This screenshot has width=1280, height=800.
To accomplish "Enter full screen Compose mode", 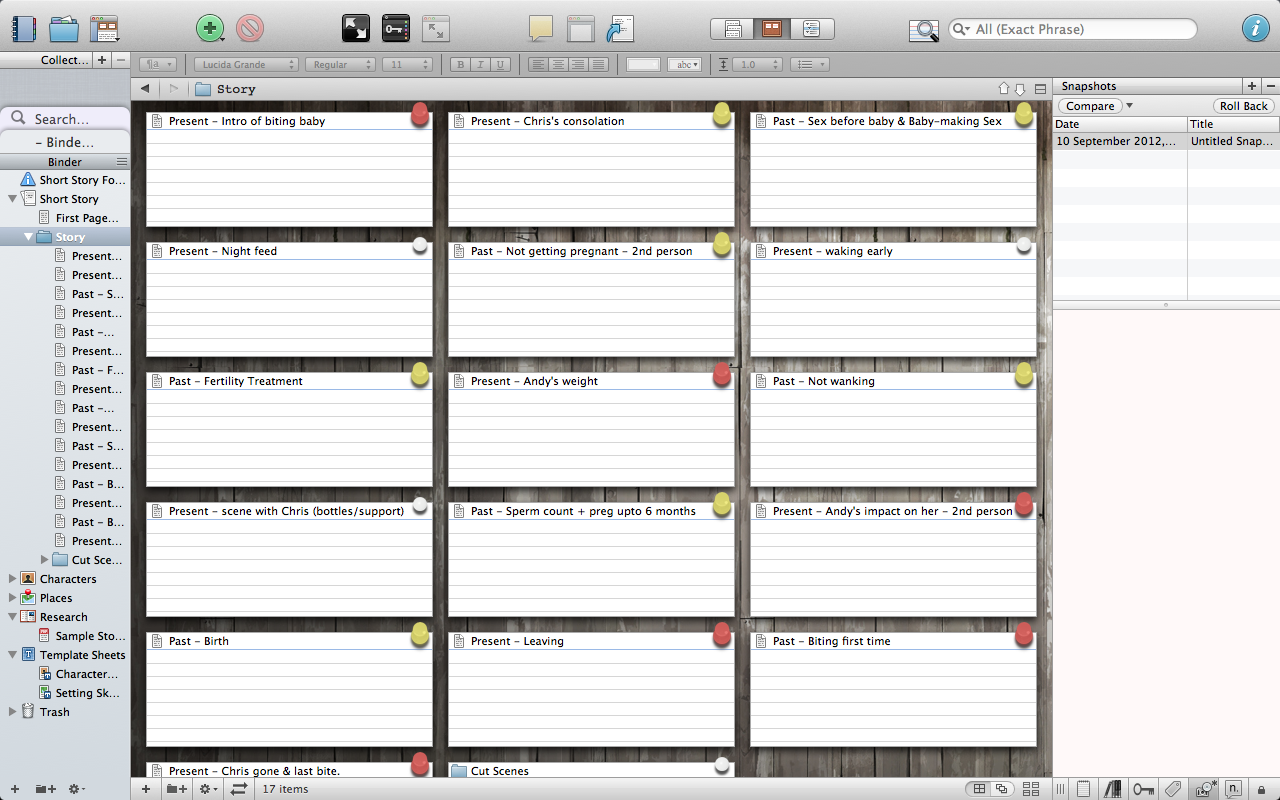I will pos(355,28).
